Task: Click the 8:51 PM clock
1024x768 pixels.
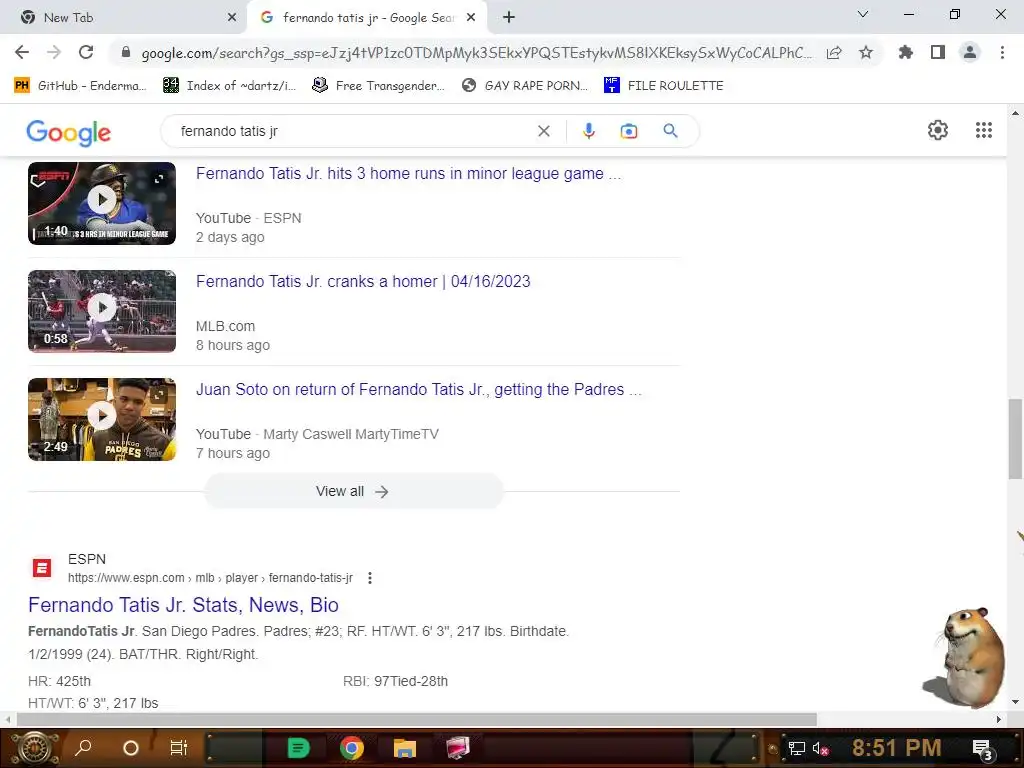Action: pos(896,748)
